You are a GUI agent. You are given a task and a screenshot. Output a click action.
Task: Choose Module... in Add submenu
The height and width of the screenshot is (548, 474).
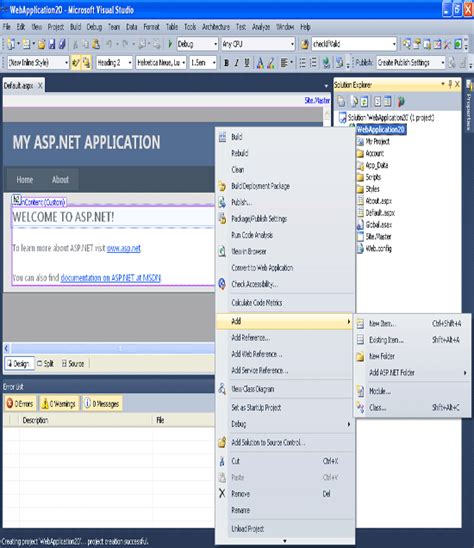(x=412, y=391)
